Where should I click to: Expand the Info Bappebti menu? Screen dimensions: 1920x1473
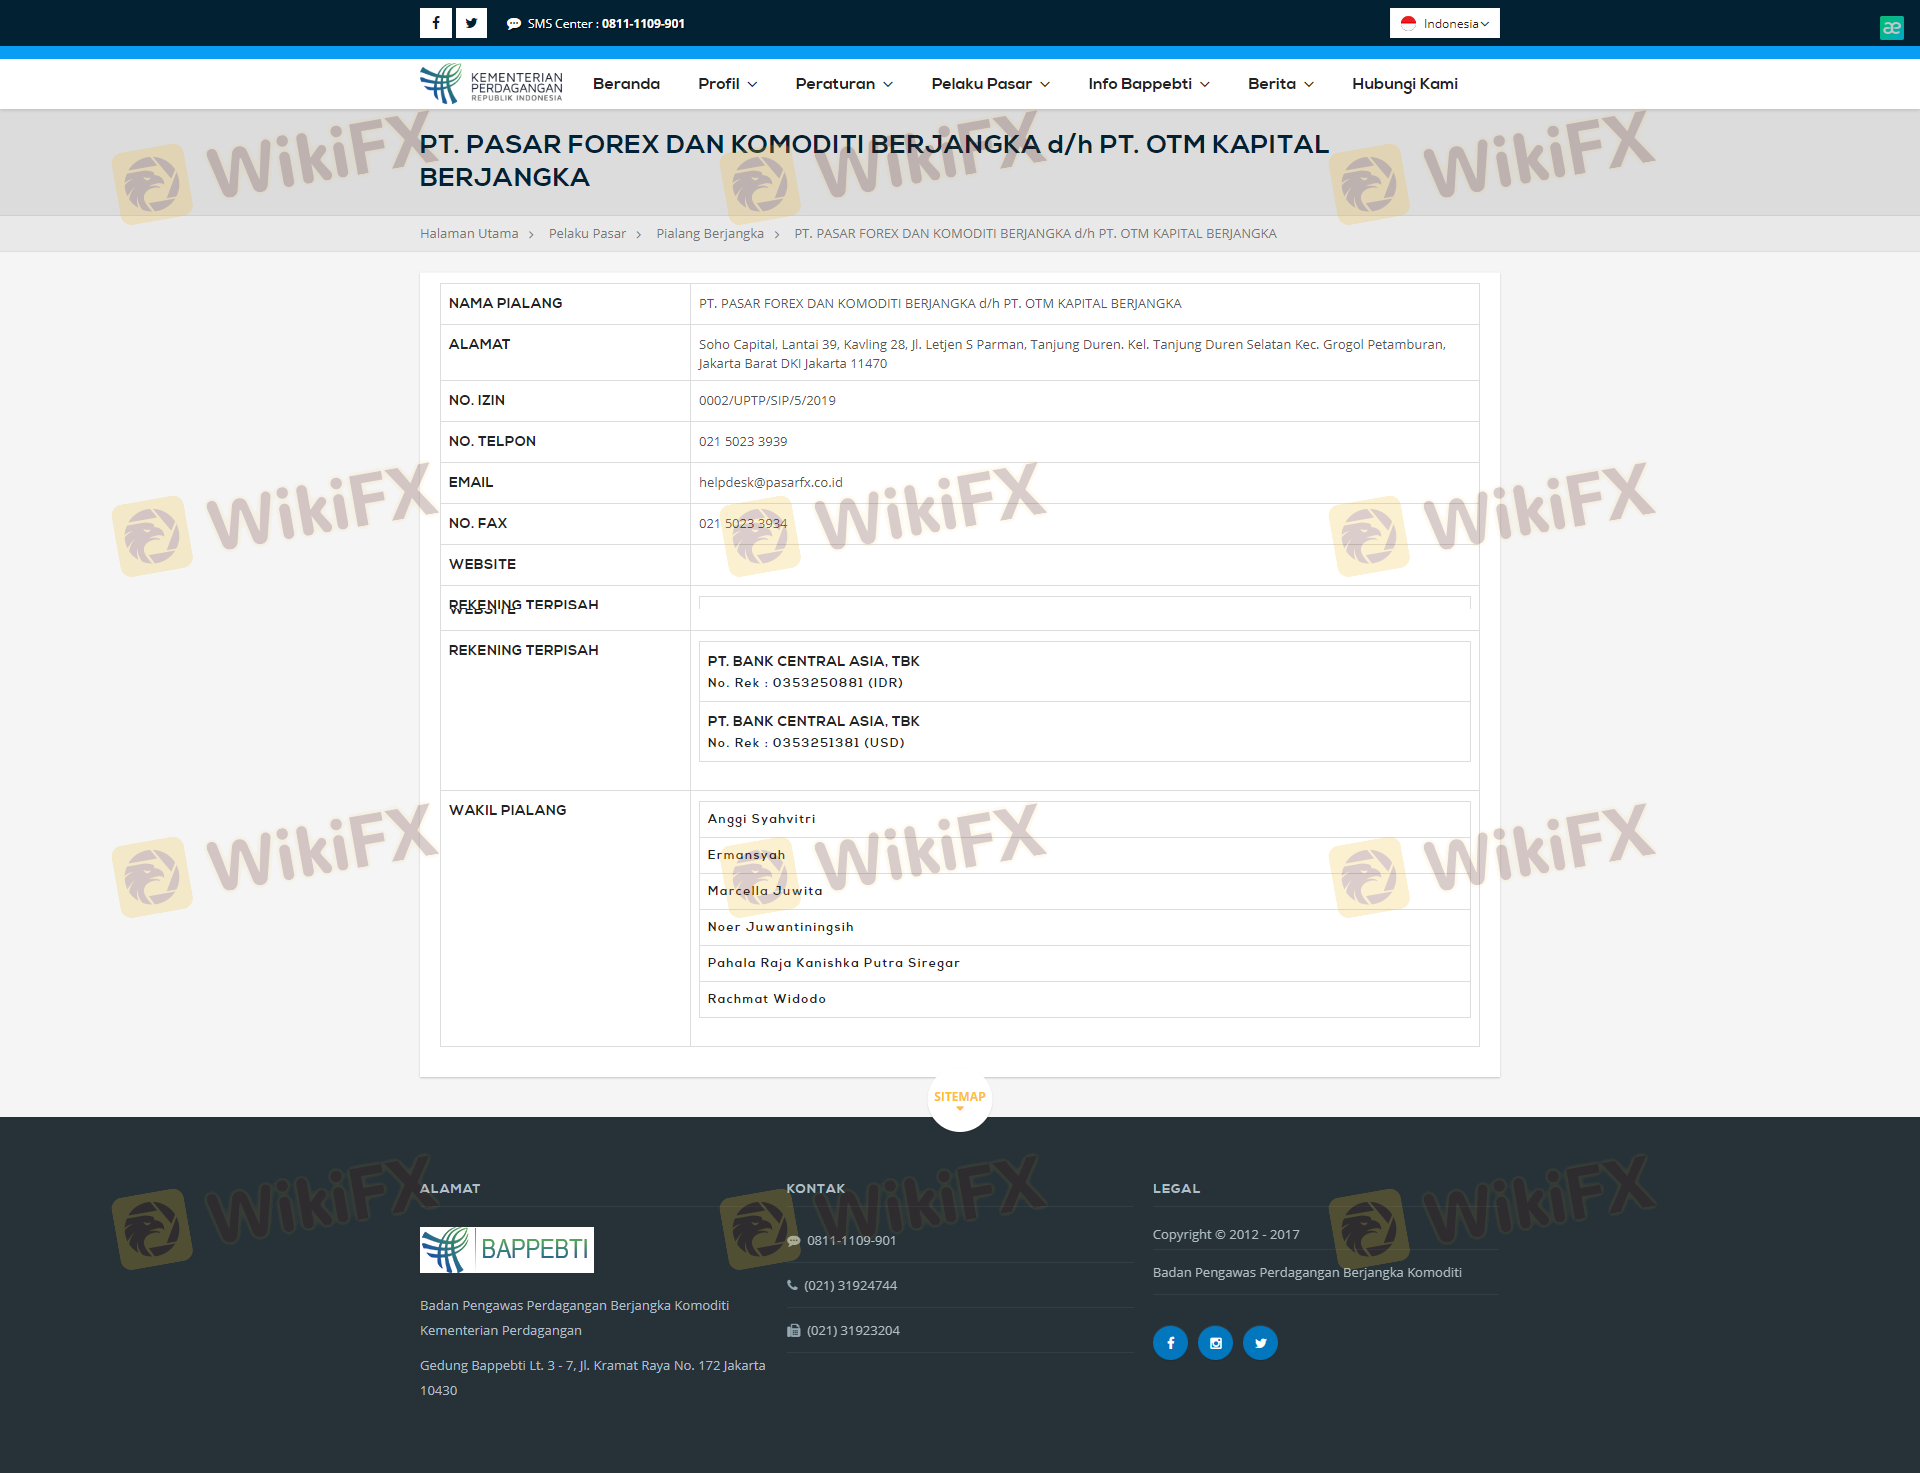[x=1148, y=84]
